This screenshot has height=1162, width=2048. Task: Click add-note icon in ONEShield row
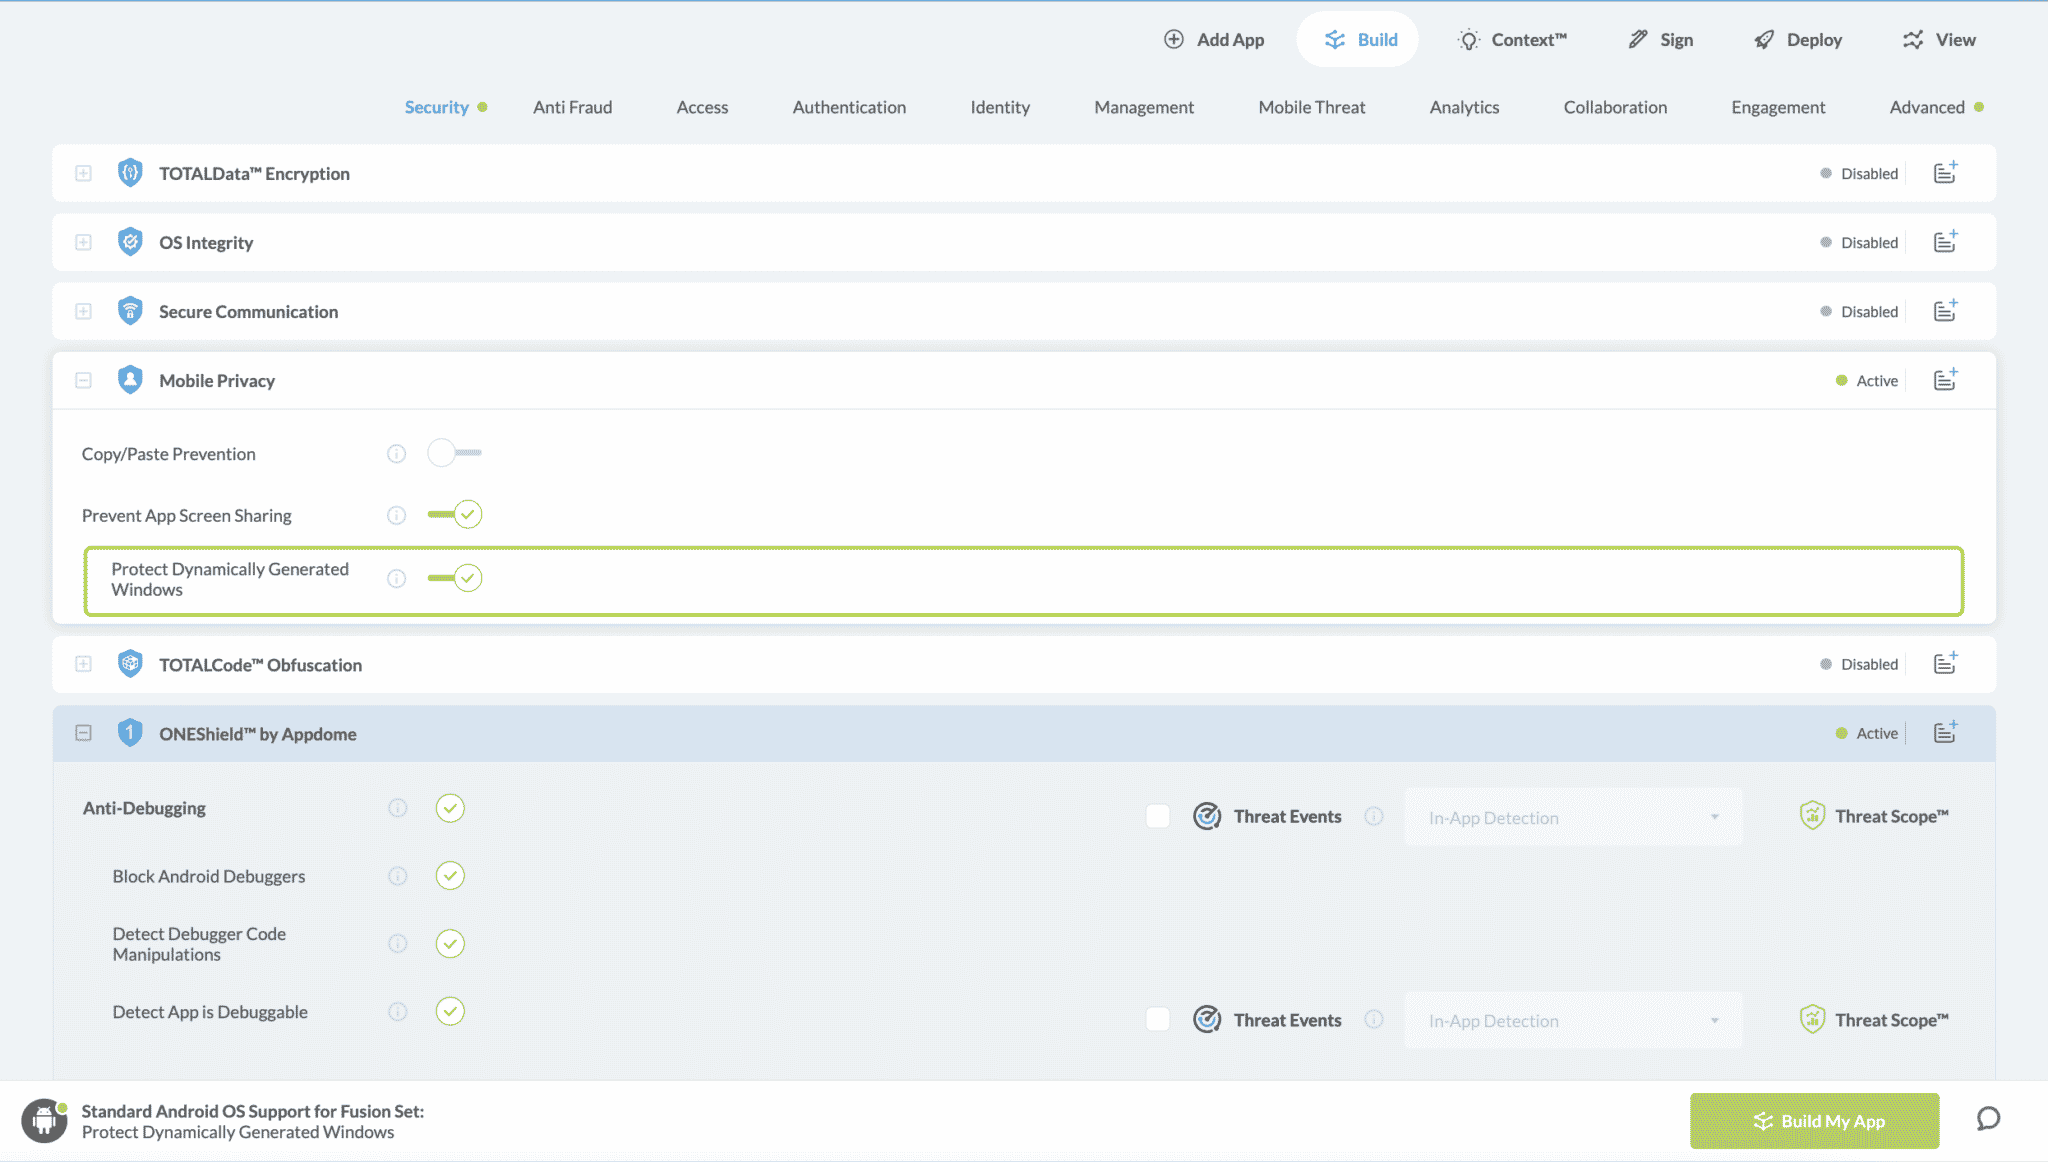pos(1944,733)
